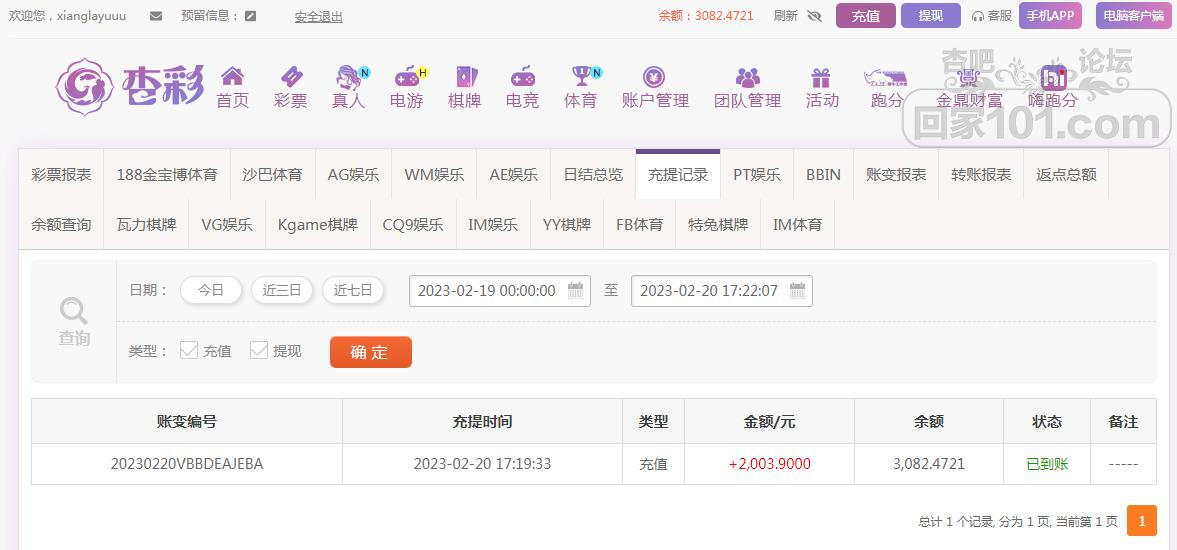Open 账户管理 account management icon
Viewport: 1177px width, 550px height.
655,76
